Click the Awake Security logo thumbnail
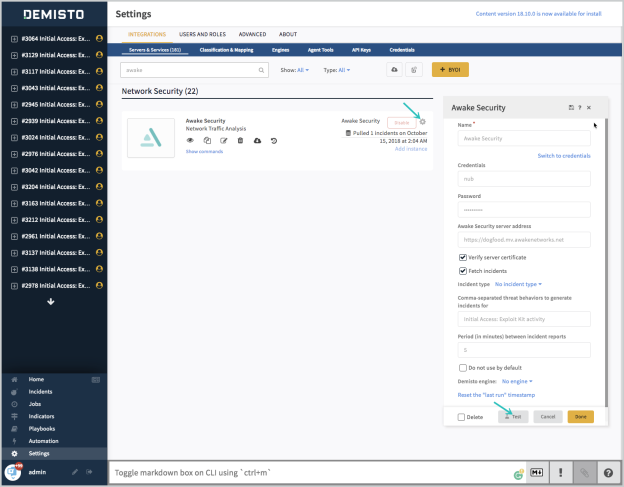This screenshot has width=624, height=487. (151, 138)
